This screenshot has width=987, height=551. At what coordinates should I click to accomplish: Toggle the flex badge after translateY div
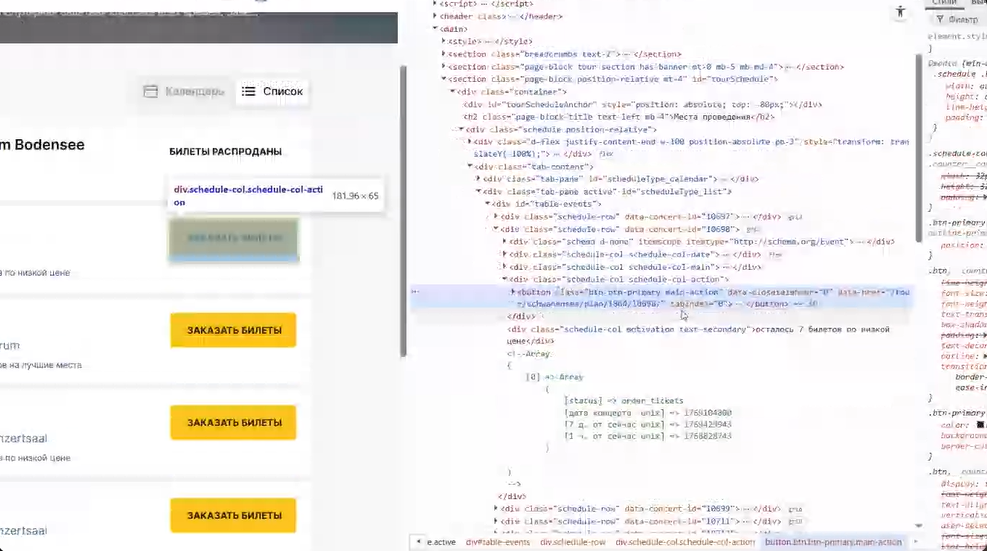coord(606,154)
